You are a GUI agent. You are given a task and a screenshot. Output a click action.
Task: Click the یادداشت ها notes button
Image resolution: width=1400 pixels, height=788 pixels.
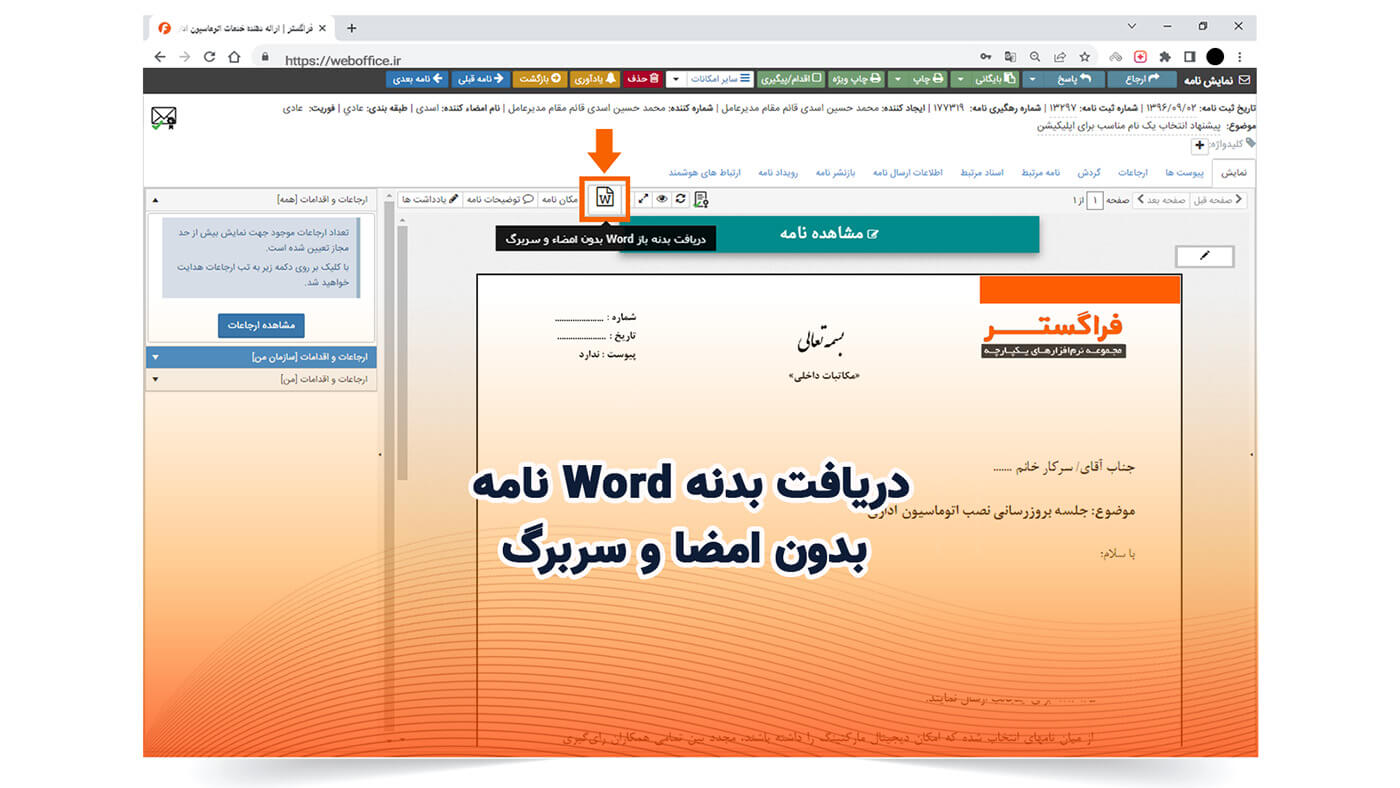[x=430, y=200]
